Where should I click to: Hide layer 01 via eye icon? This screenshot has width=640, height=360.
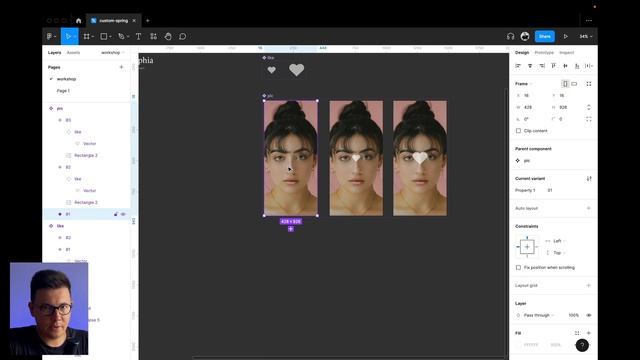123,214
